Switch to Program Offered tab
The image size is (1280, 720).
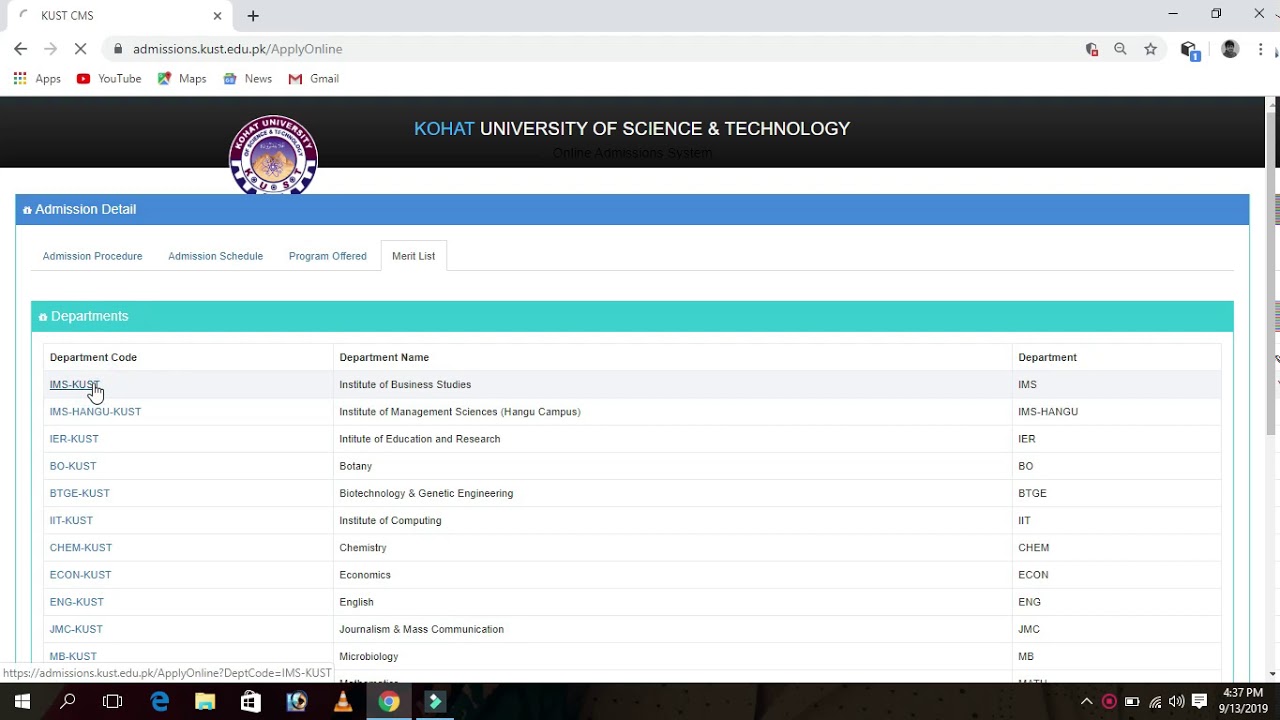(x=327, y=256)
